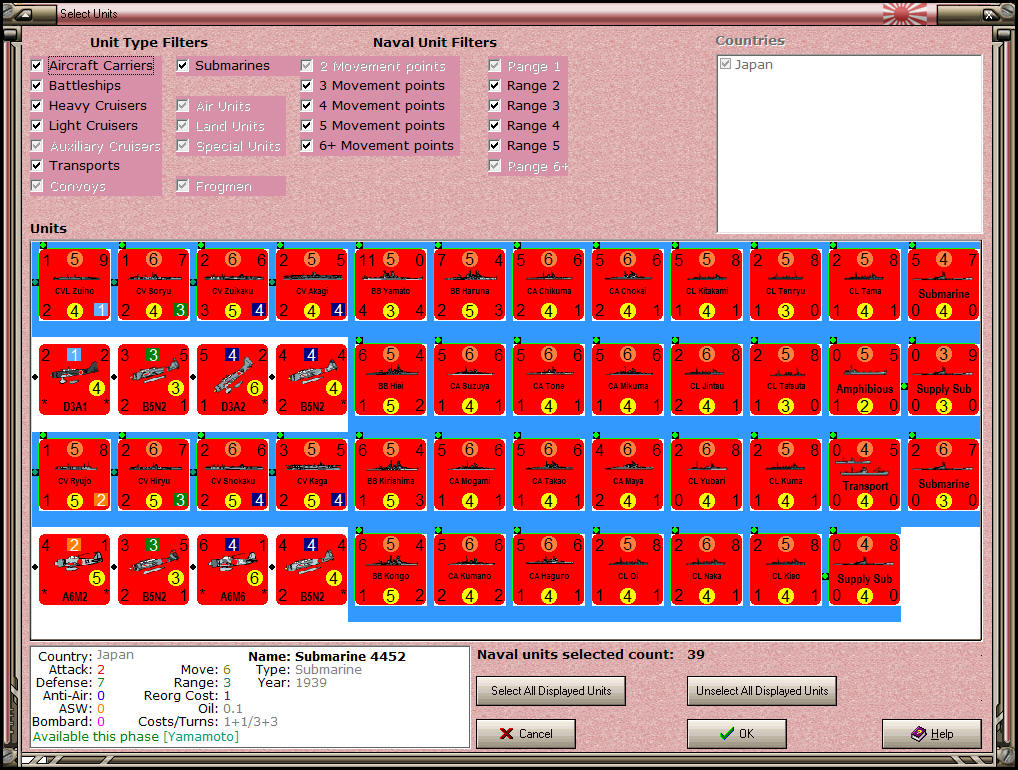The width and height of the screenshot is (1018, 770).
Task: Select the CL Tatsuta light cruiser
Action: (x=786, y=380)
